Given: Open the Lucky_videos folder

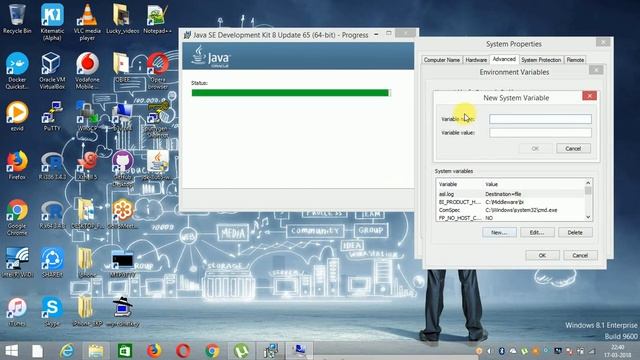Looking at the screenshot, I should click(122, 18).
